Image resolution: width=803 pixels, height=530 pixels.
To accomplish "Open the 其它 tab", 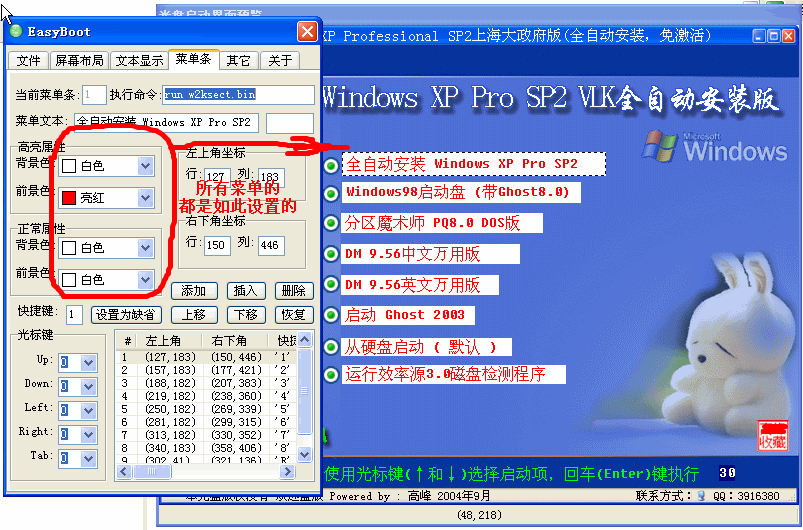I will [x=239, y=60].
